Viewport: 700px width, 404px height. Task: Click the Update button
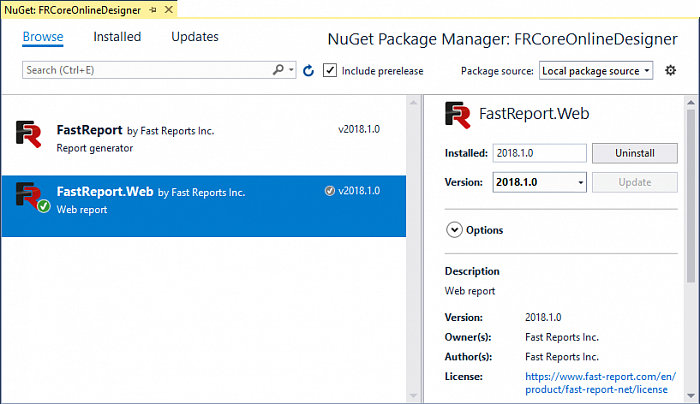[634, 182]
